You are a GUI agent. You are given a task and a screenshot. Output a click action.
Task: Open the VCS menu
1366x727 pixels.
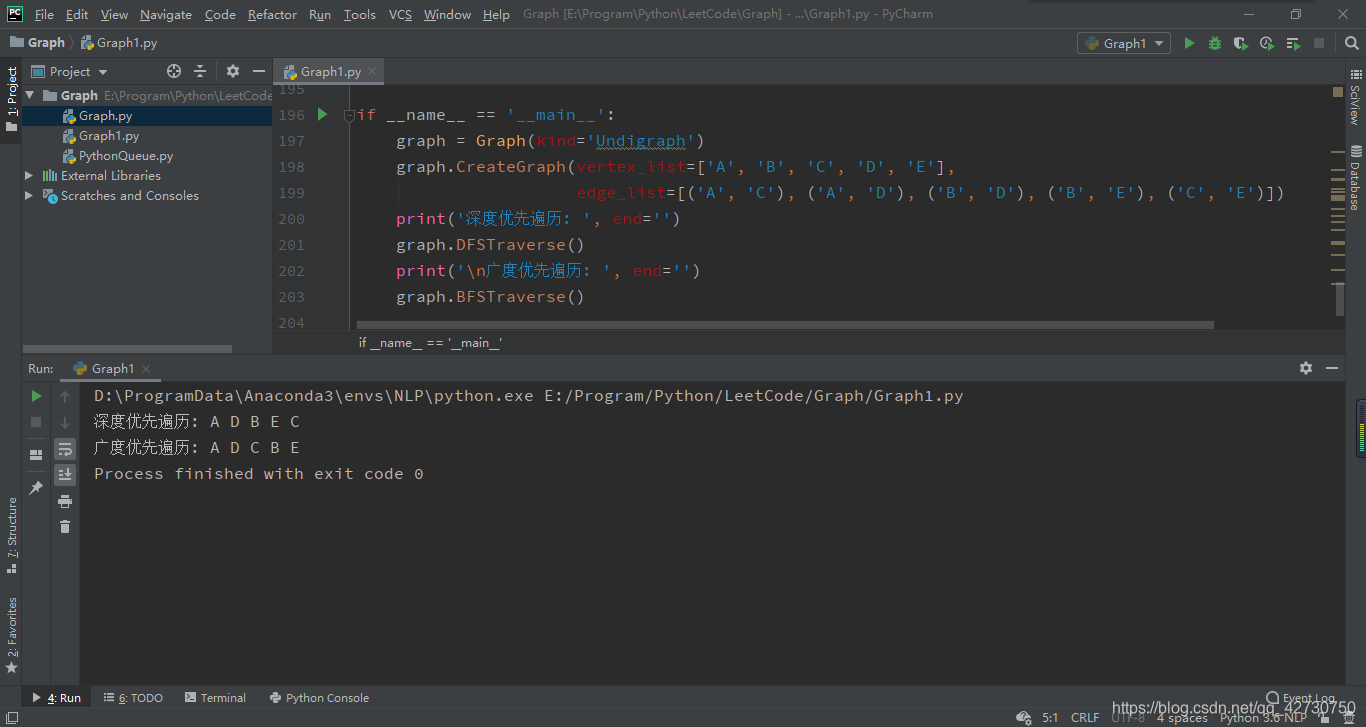(x=400, y=14)
